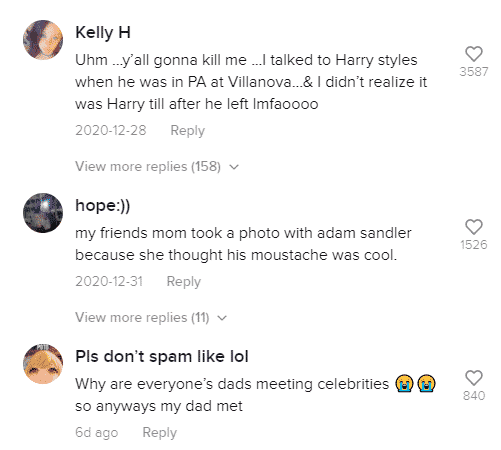
Task: Open Kelly H's profile picture
Action: click(x=43, y=40)
